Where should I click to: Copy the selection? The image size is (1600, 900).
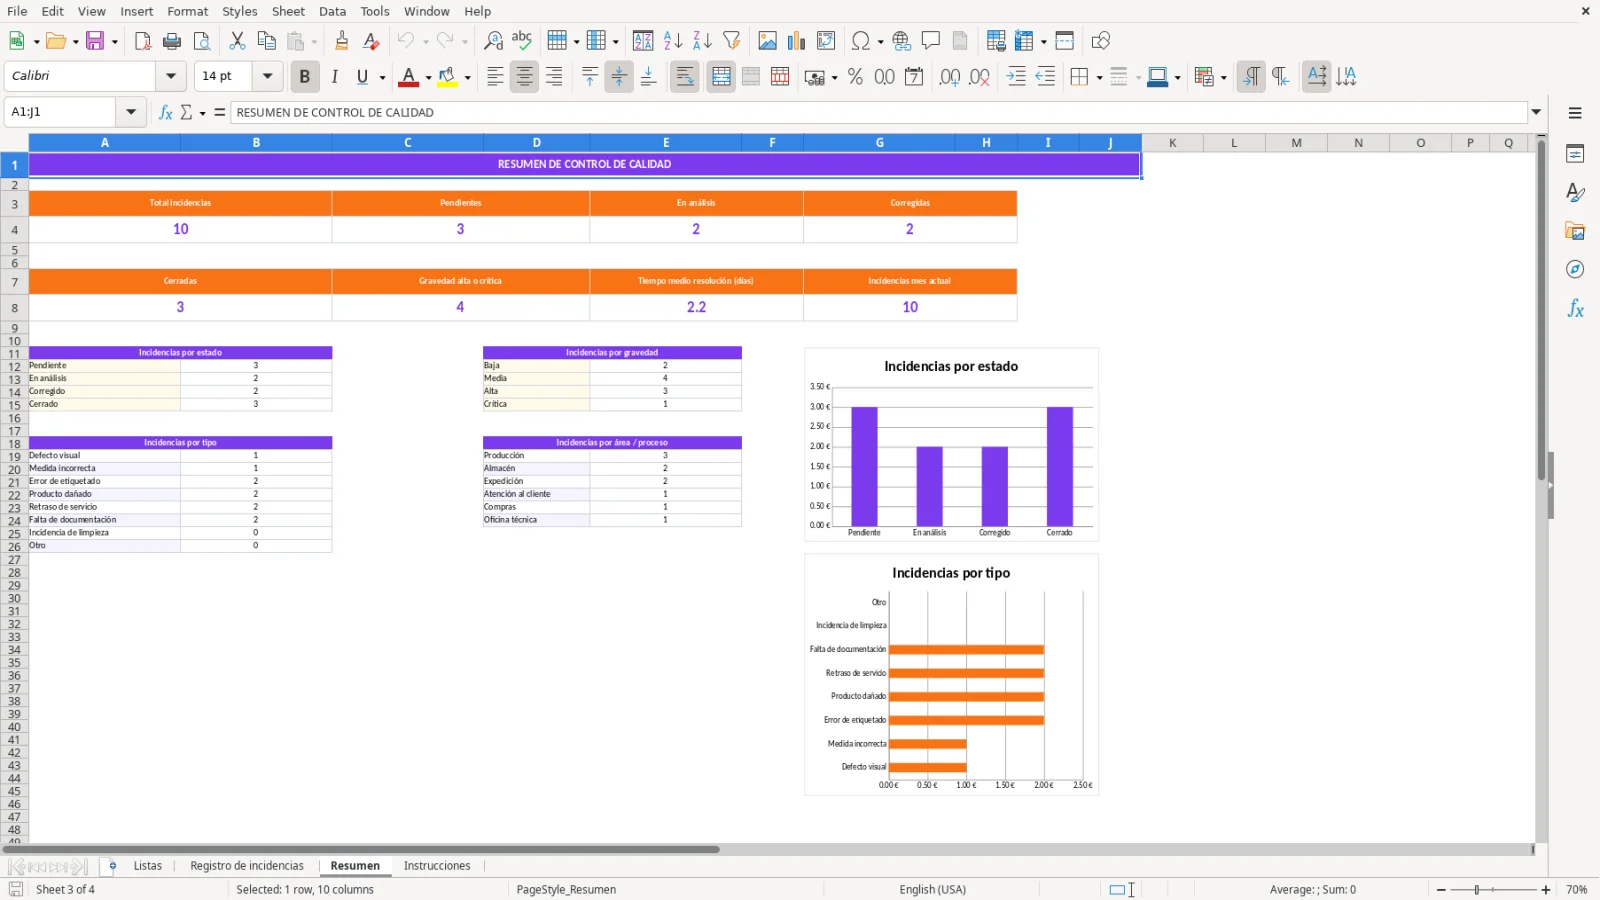pyautogui.click(x=266, y=41)
